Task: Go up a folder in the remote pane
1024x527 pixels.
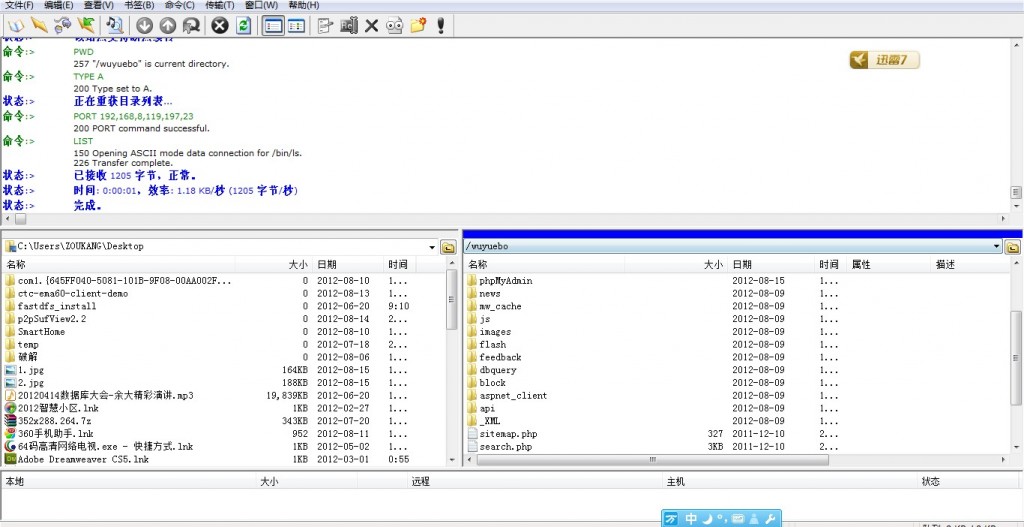Action: pos(1012,246)
